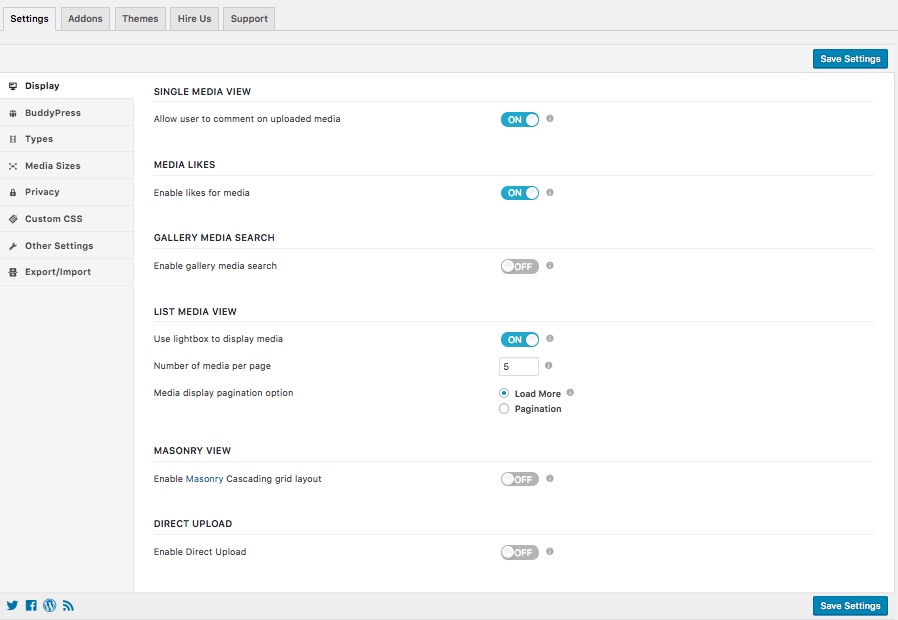Disable likes for media toggle
Image resolution: width=898 pixels, height=620 pixels.
point(519,193)
